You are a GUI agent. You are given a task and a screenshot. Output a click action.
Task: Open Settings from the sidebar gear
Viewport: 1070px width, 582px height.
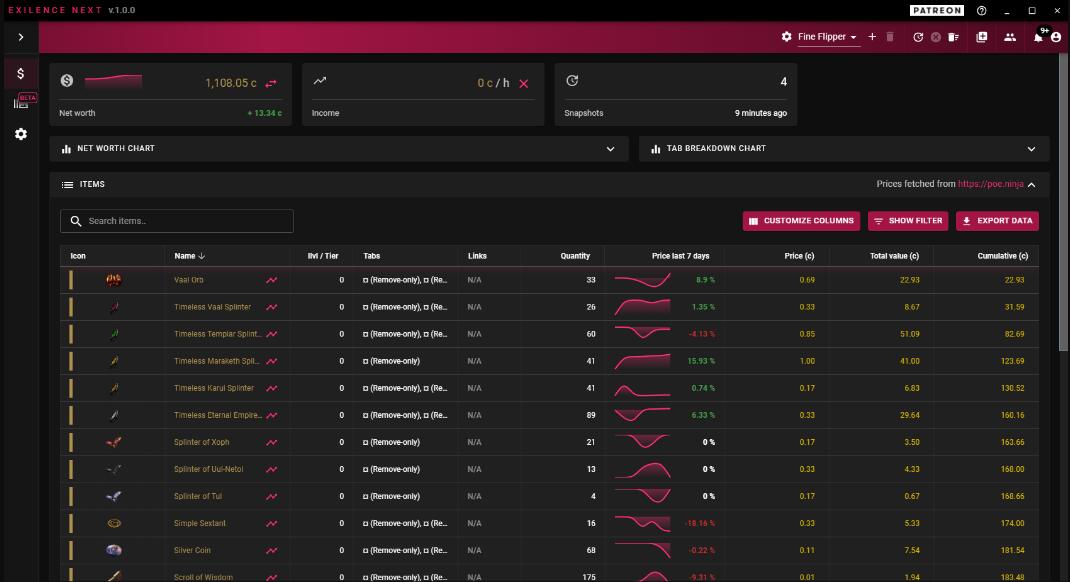[x=20, y=134]
